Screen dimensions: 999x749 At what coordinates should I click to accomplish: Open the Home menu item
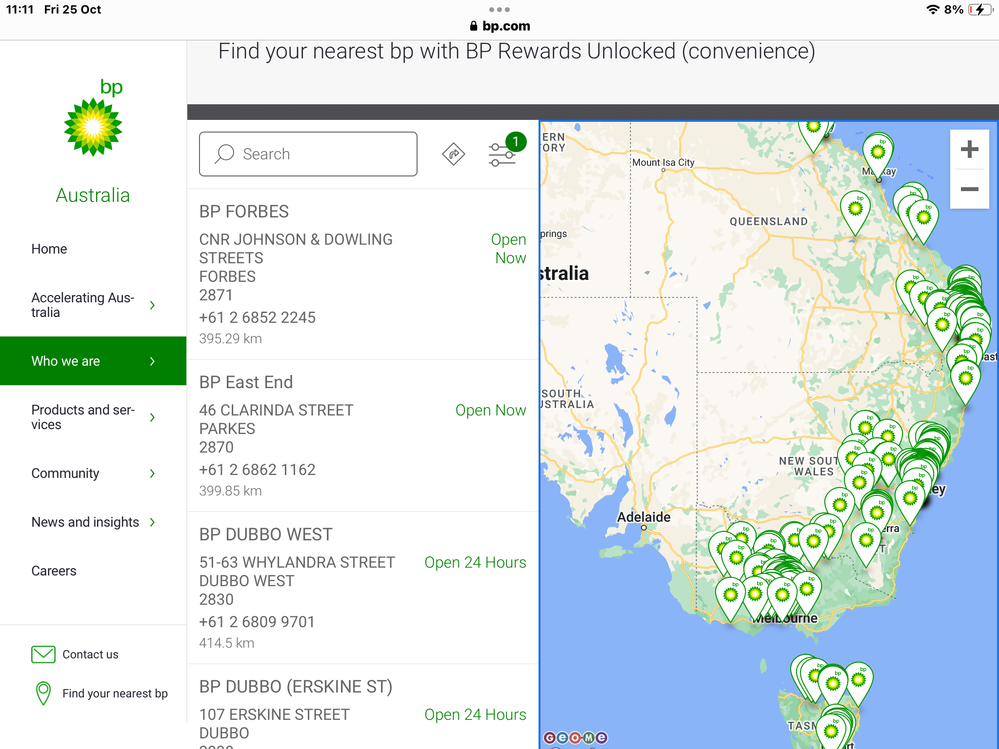(49, 249)
